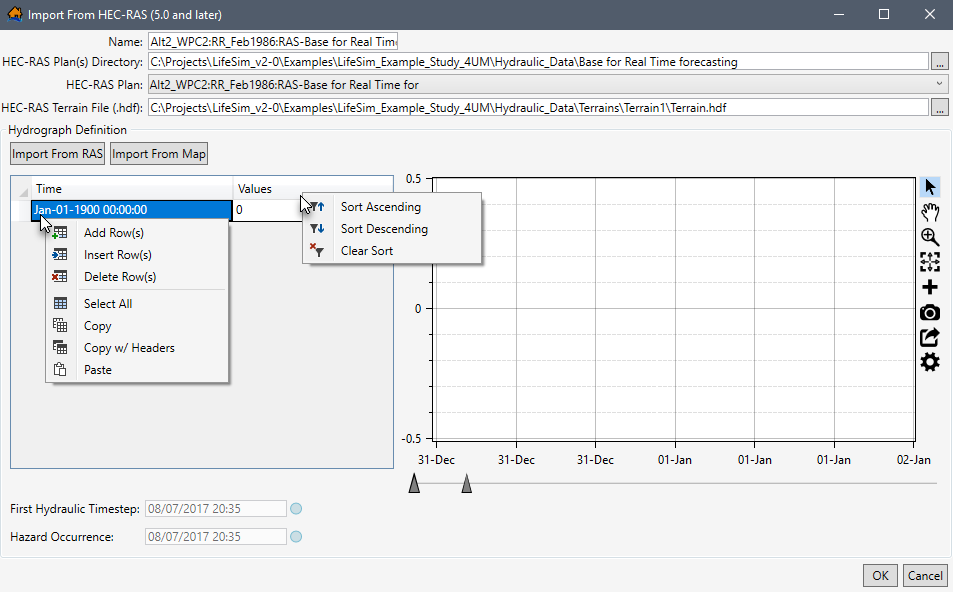Select the add point plus tool
The width and height of the screenshot is (953, 592).
point(930,287)
